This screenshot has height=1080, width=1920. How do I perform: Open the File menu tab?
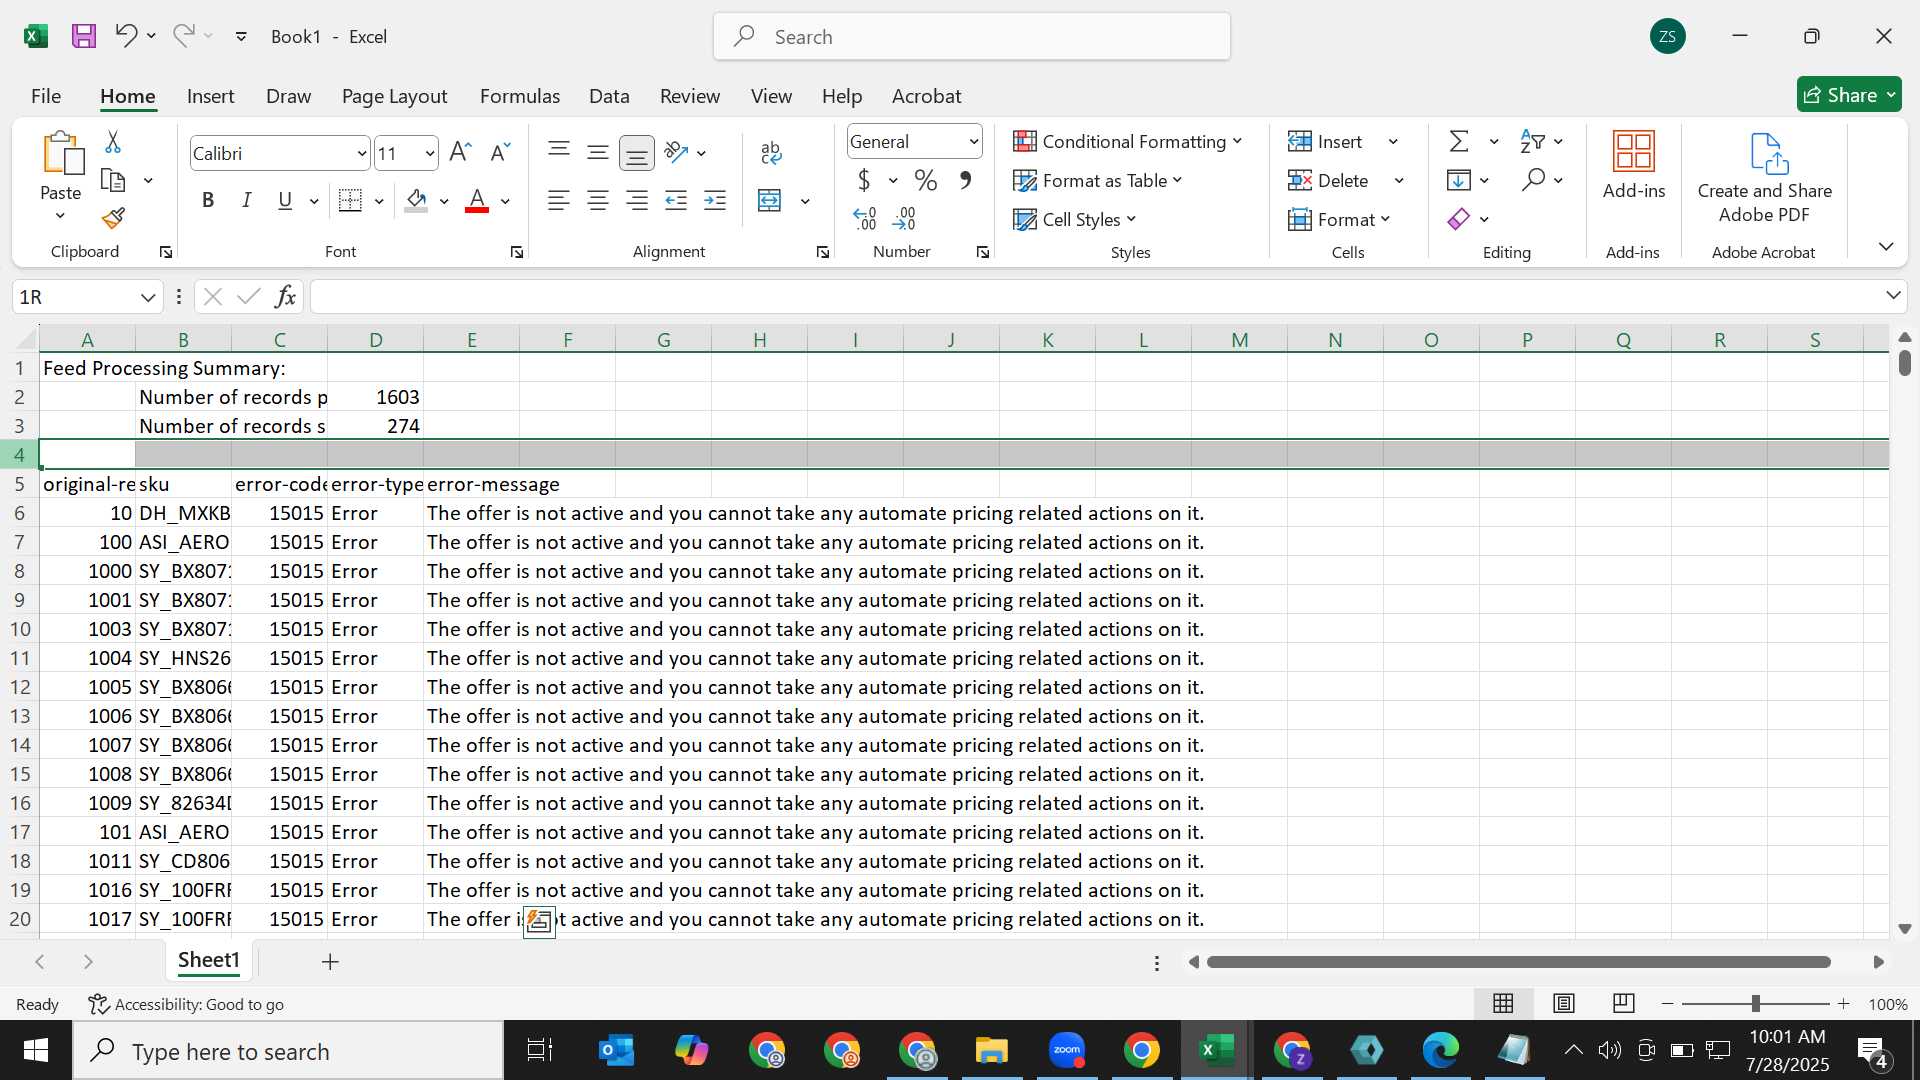point(46,96)
